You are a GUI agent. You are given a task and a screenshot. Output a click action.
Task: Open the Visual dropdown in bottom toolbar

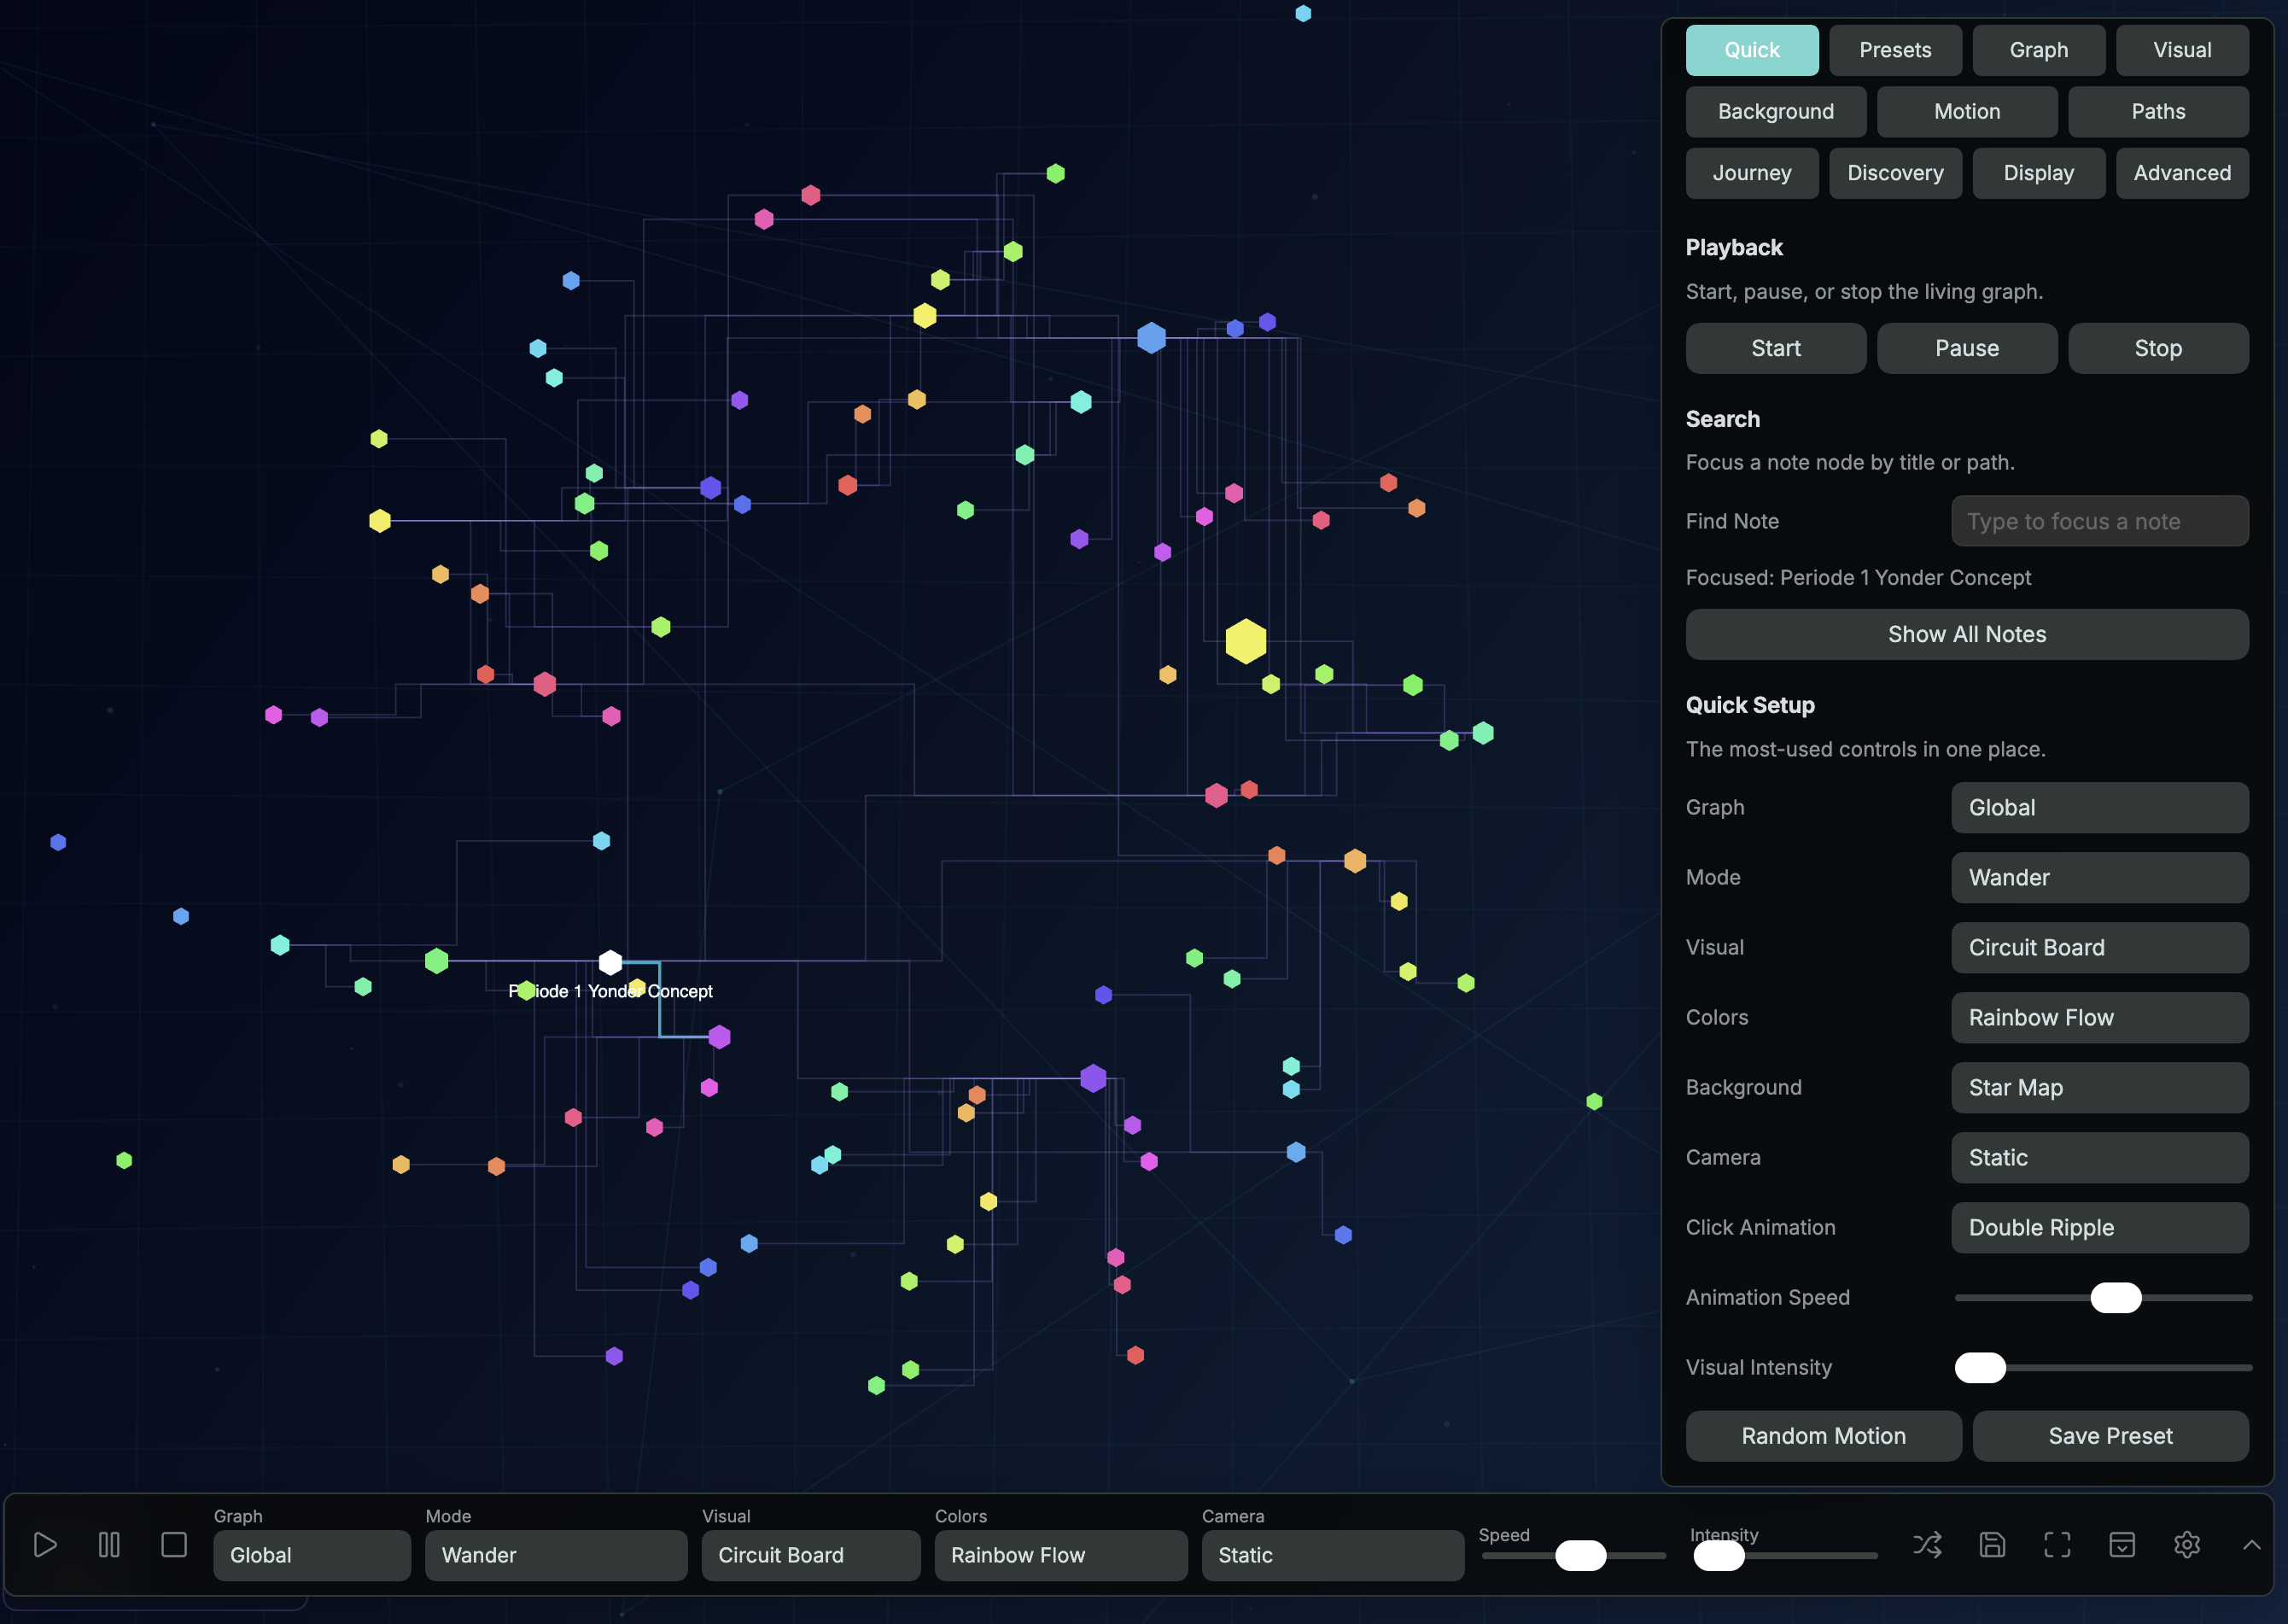coord(811,1555)
